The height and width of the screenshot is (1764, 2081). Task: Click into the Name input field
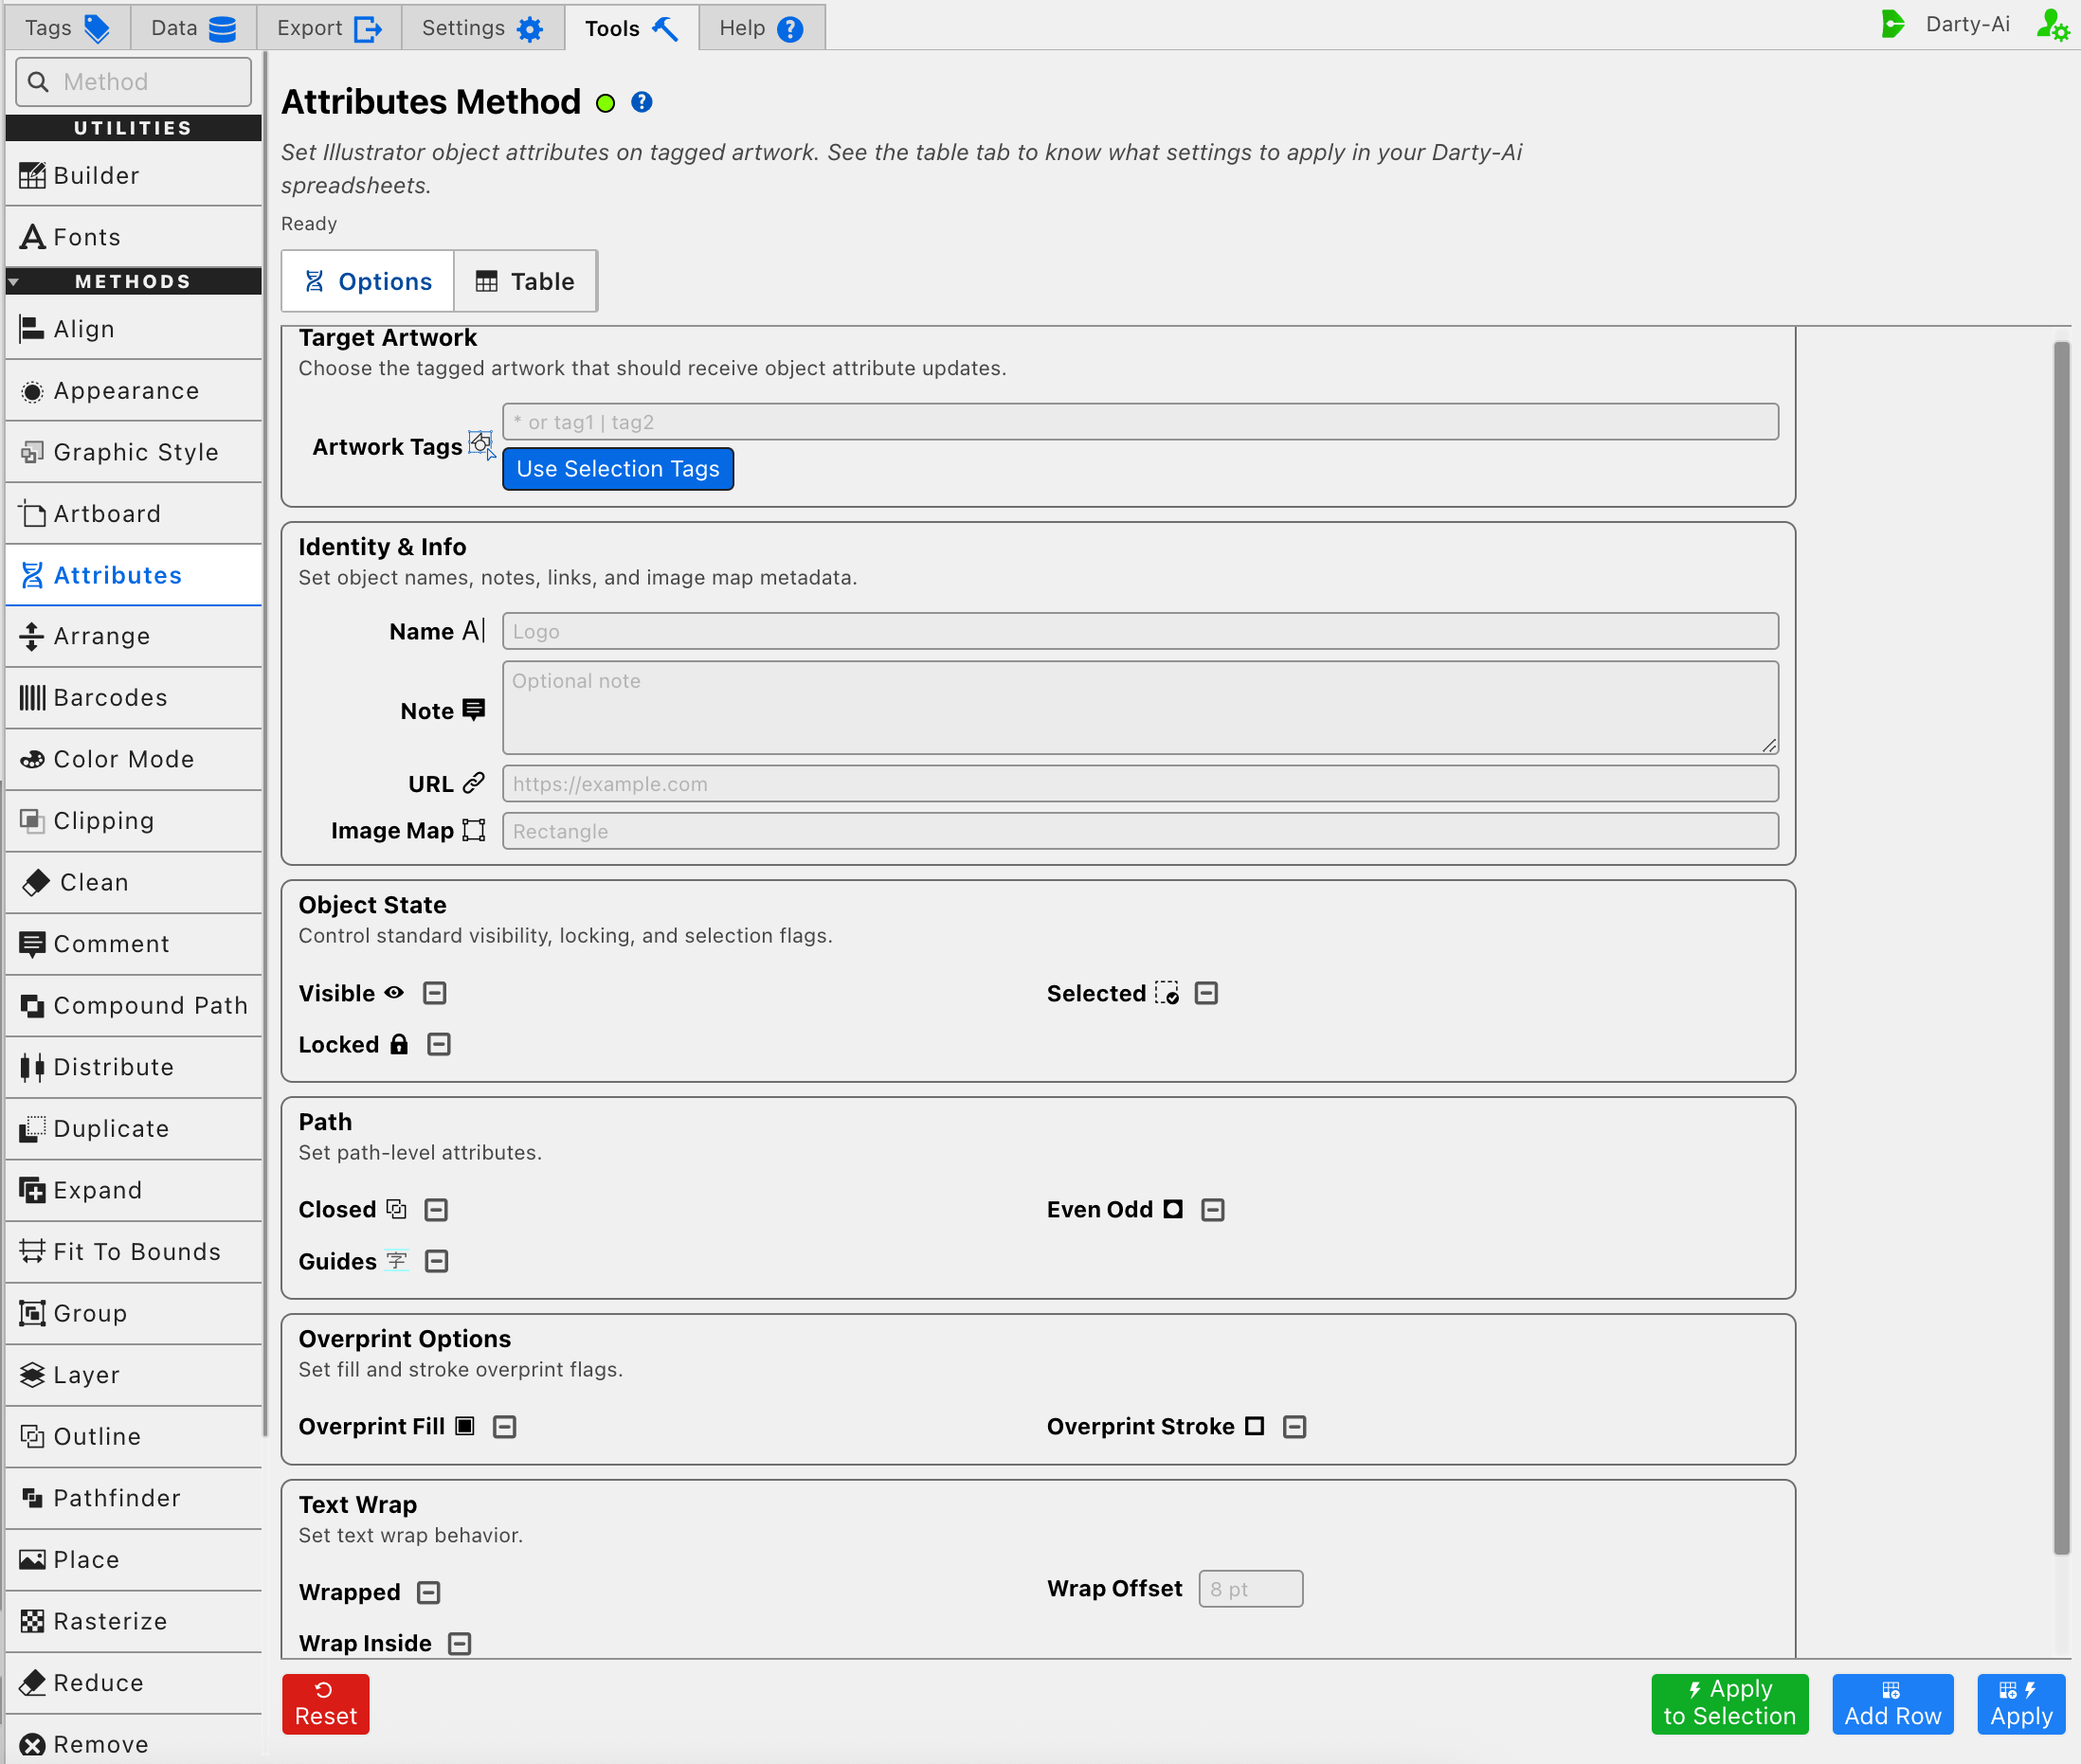click(x=1140, y=631)
